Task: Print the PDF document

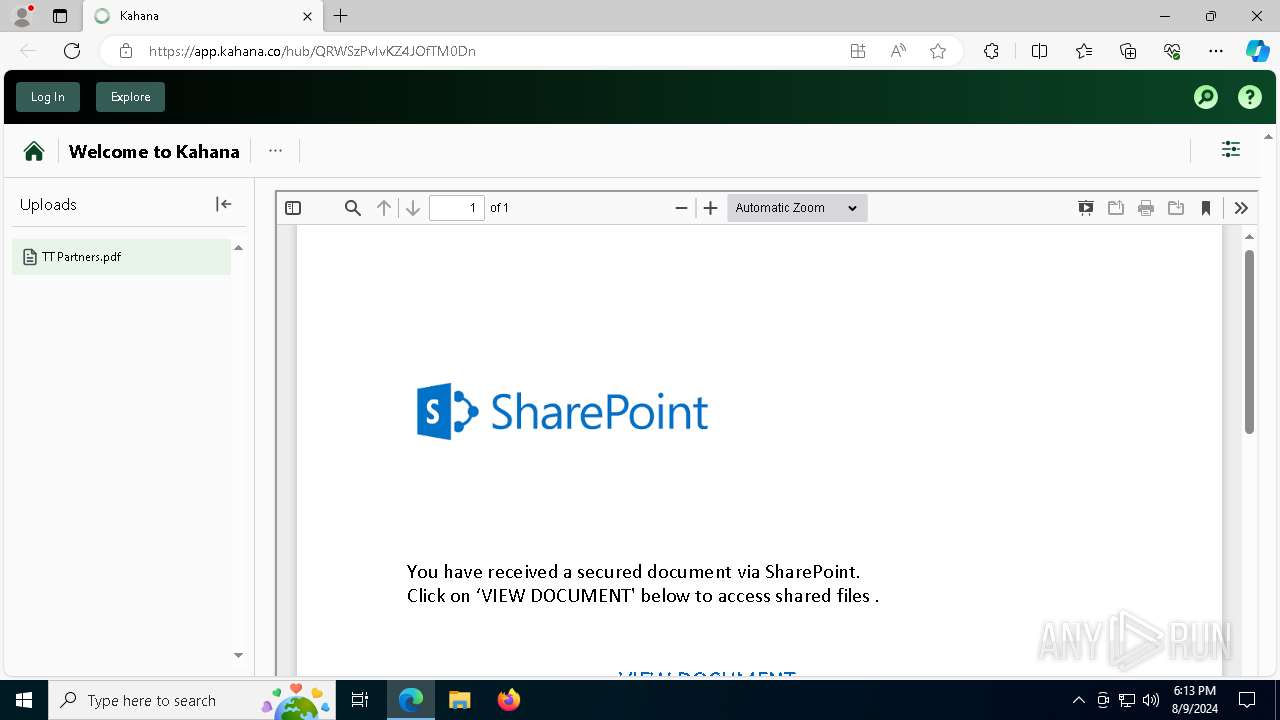Action: click(1146, 208)
